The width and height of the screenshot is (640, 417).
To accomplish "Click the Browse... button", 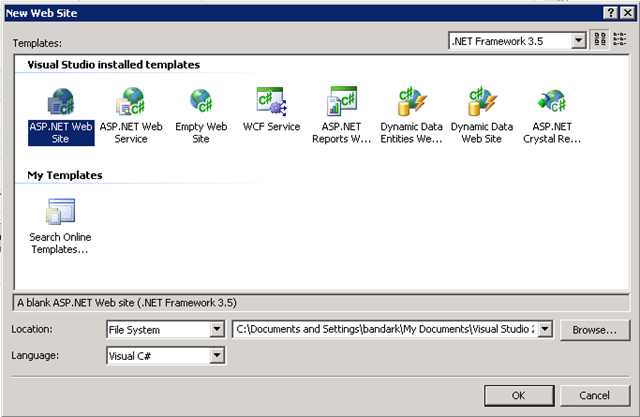I will [595, 330].
